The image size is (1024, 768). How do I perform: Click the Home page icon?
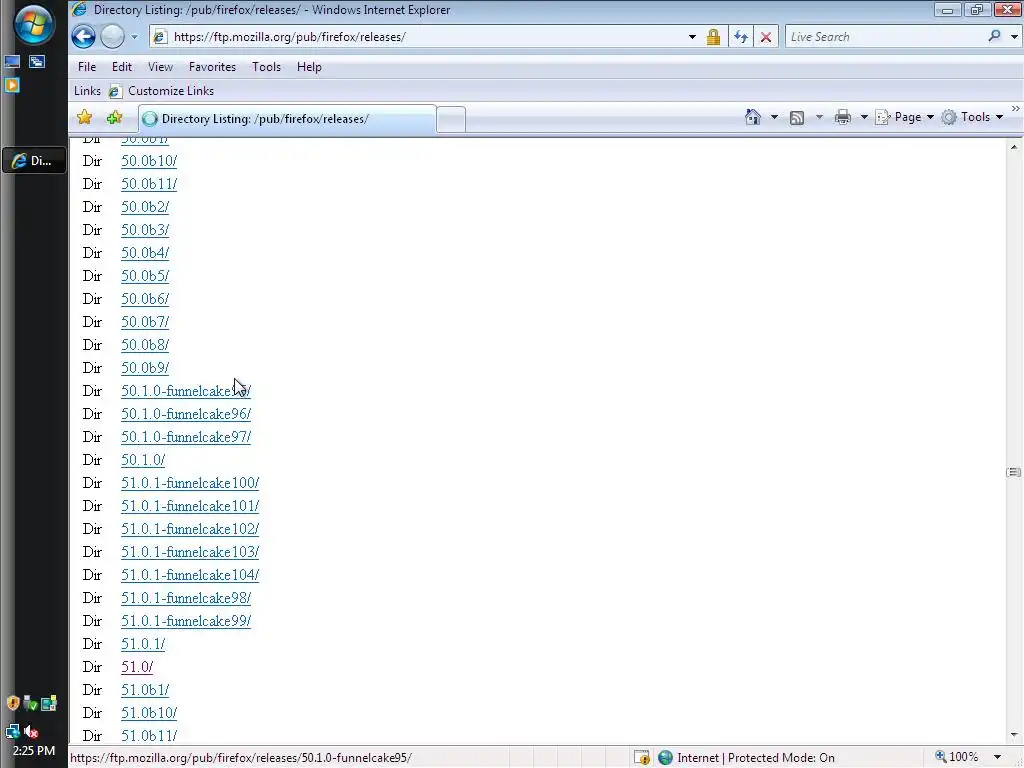pyautogui.click(x=753, y=117)
